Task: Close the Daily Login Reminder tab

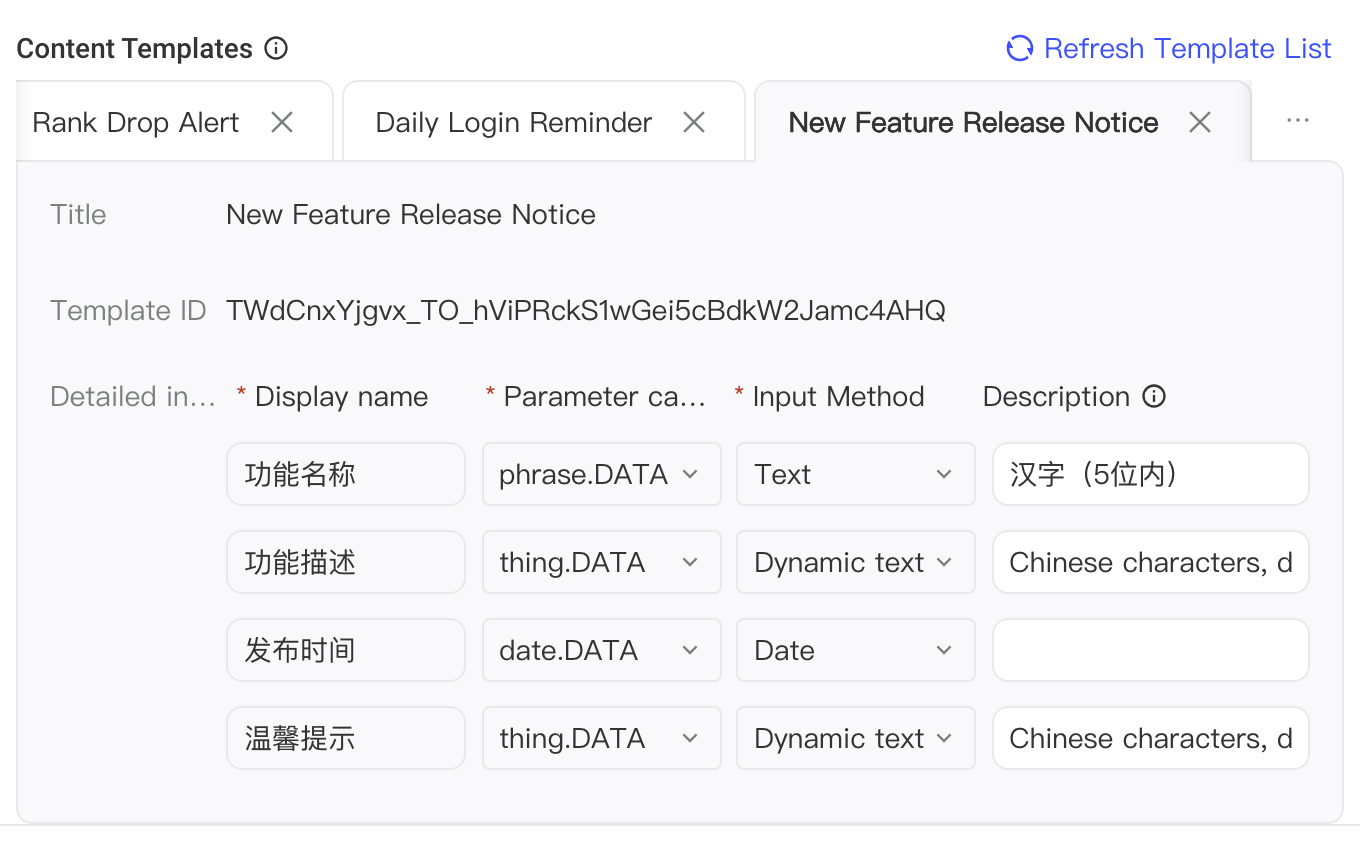Action: click(x=693, y=122)
